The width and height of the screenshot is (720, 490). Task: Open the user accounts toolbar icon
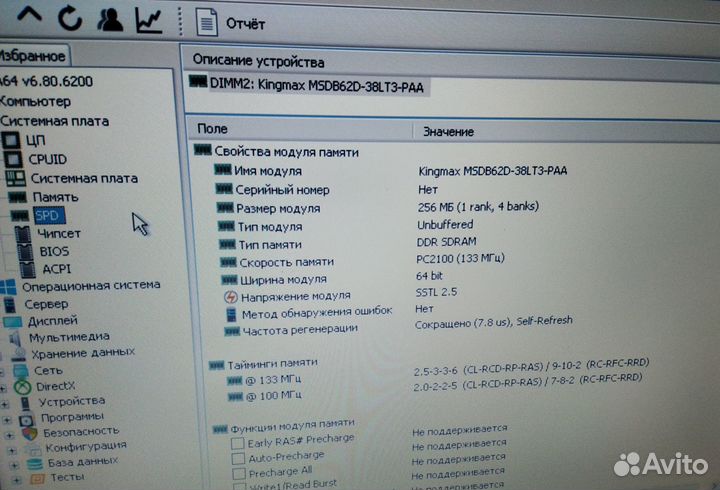click(110, 20)
